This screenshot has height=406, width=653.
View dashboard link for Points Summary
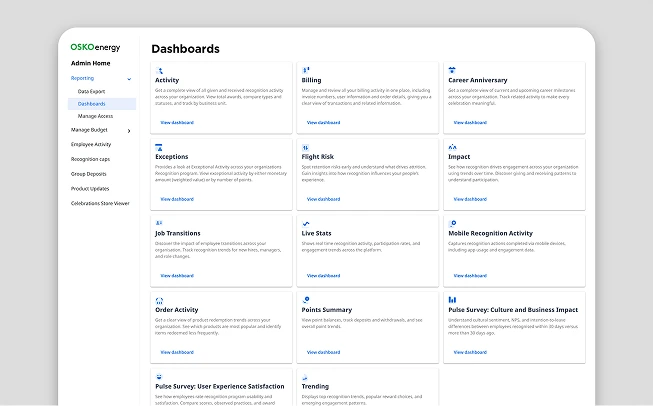click(x=324, y=352)
